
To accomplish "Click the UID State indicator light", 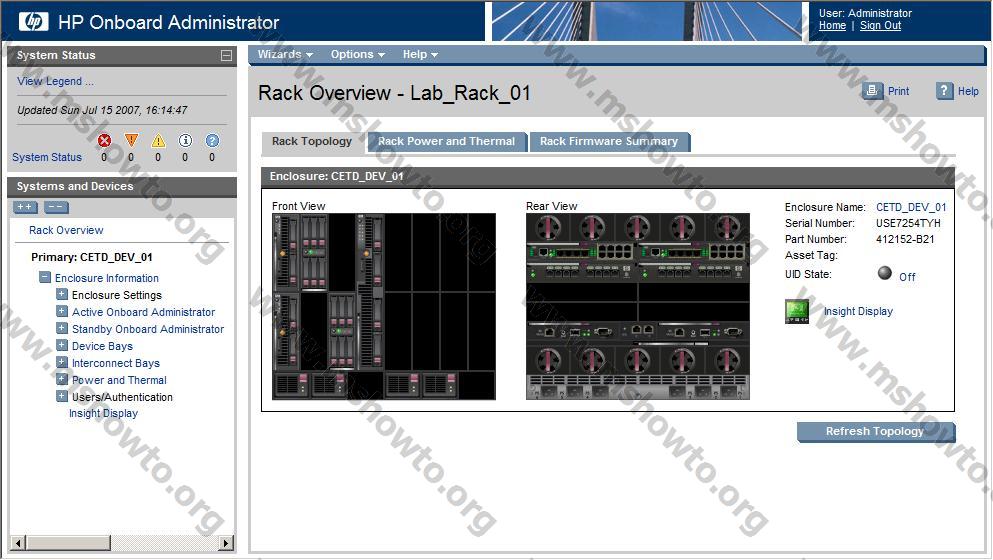I will (885, 273).
